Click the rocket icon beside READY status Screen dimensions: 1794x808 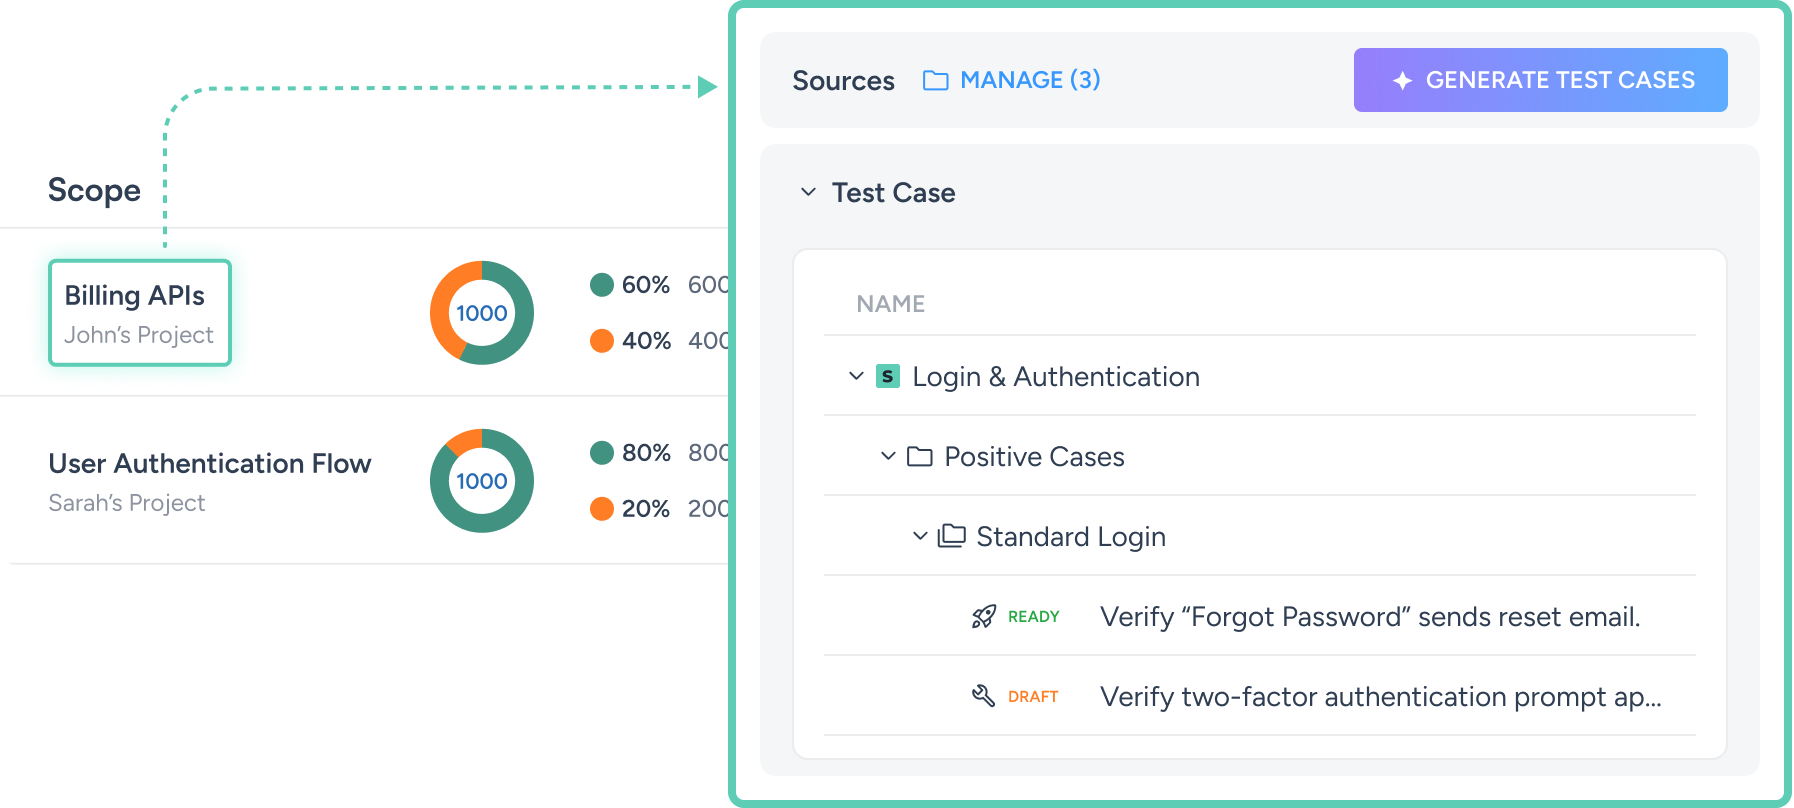point(984,617)
